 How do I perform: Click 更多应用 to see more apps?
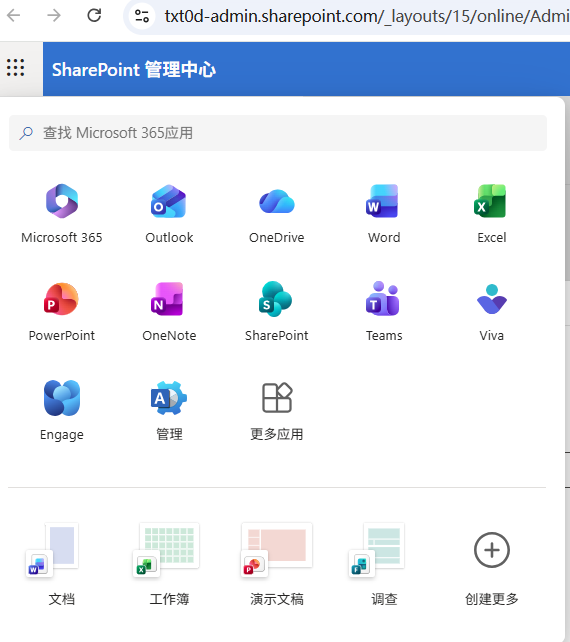(x=277, y=410)
